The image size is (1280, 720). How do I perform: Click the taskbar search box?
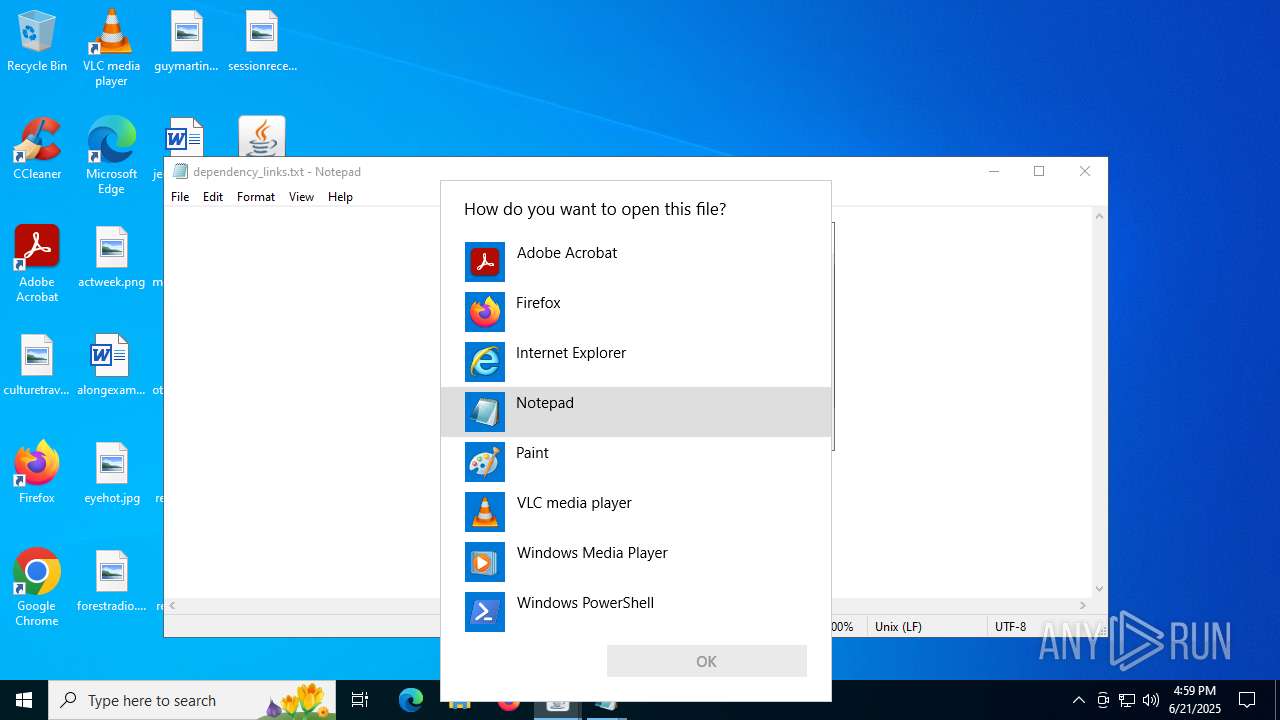193,700
